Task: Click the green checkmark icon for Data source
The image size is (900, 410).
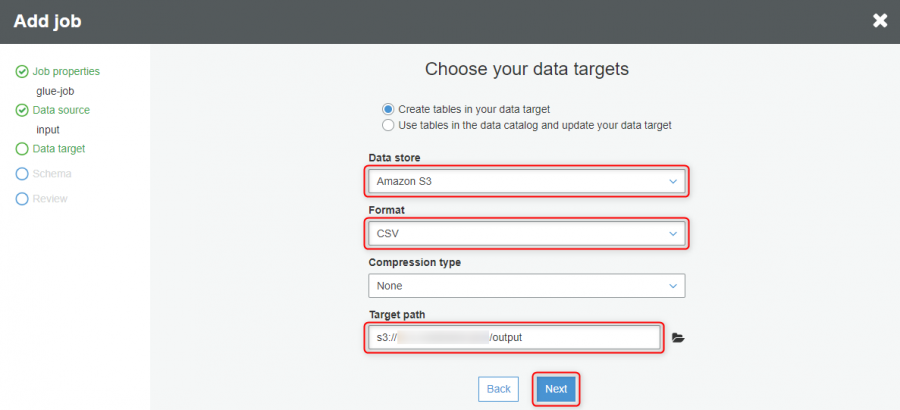Action: 22,110
